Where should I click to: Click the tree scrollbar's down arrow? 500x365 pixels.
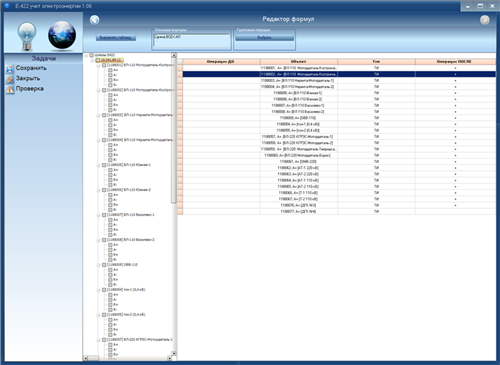pos(174,353)
